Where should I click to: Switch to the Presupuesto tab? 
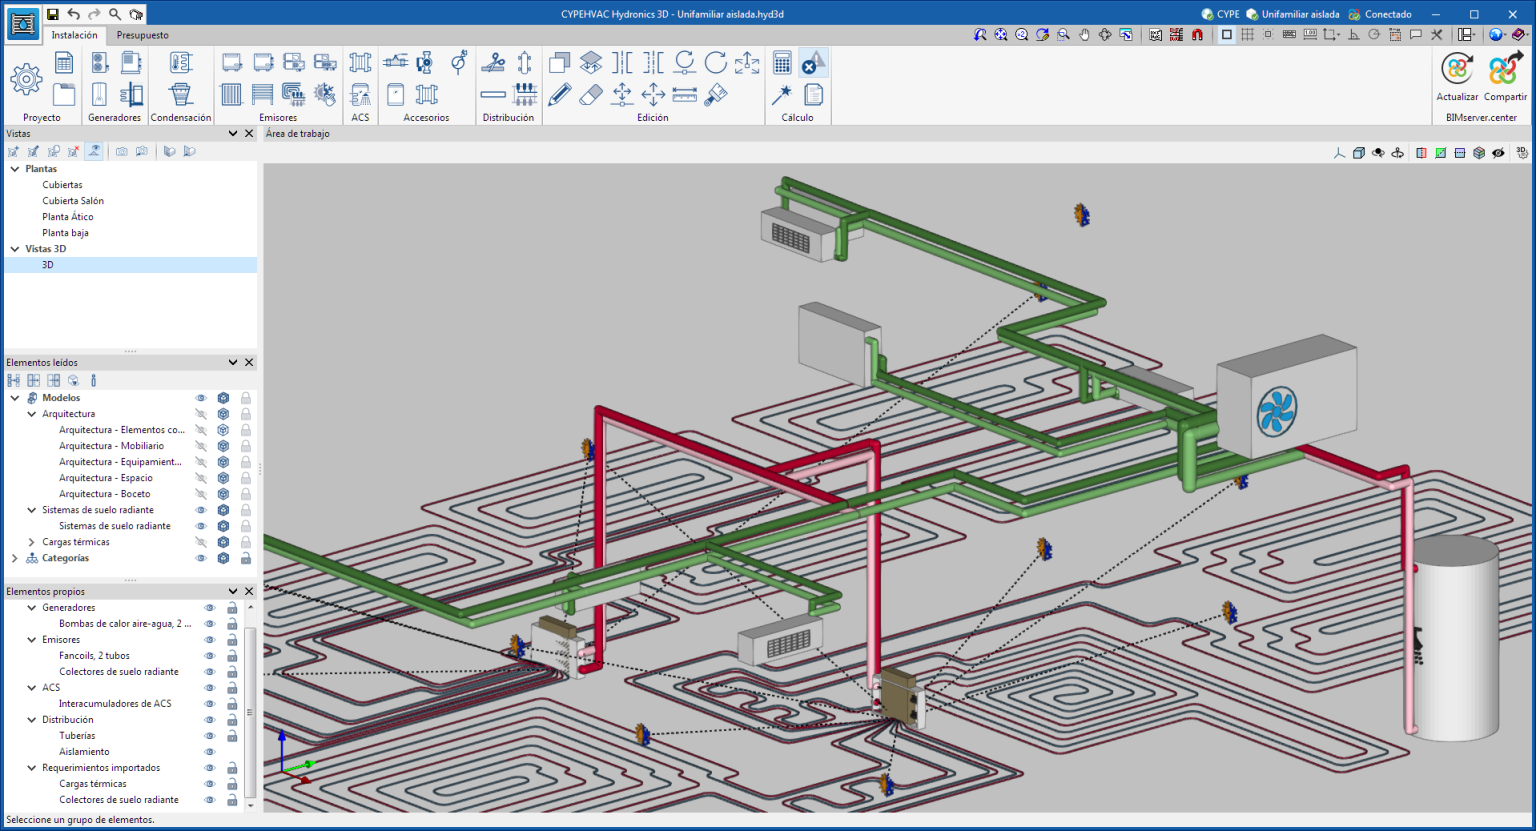[x=142, y=35]
